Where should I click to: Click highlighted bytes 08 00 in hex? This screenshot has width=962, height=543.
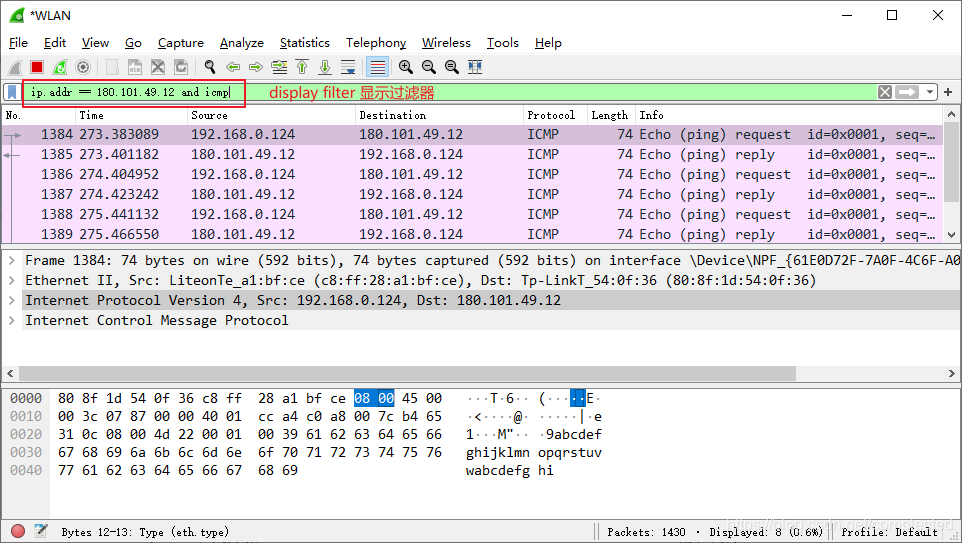[374, 398]
